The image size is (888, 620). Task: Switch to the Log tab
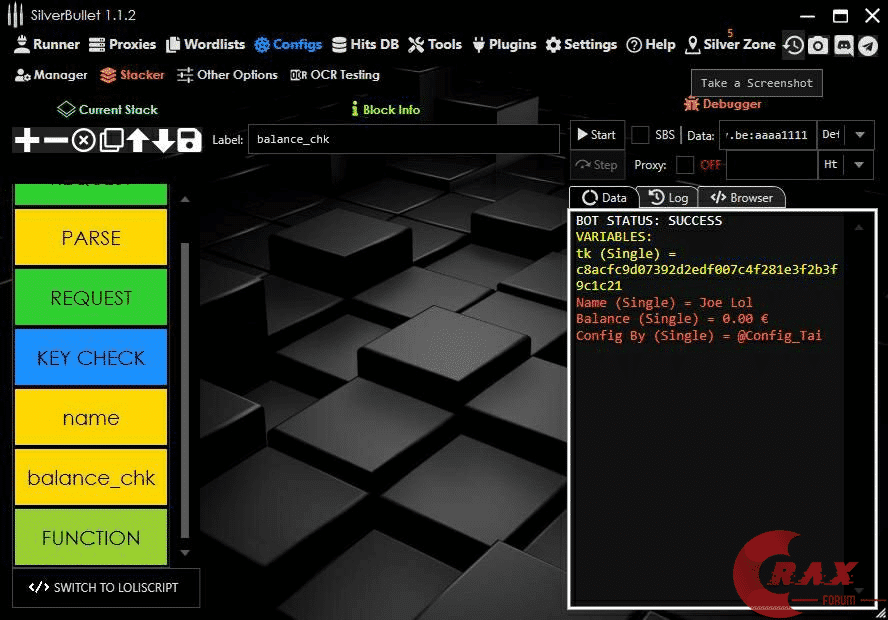tap(668, 198)
